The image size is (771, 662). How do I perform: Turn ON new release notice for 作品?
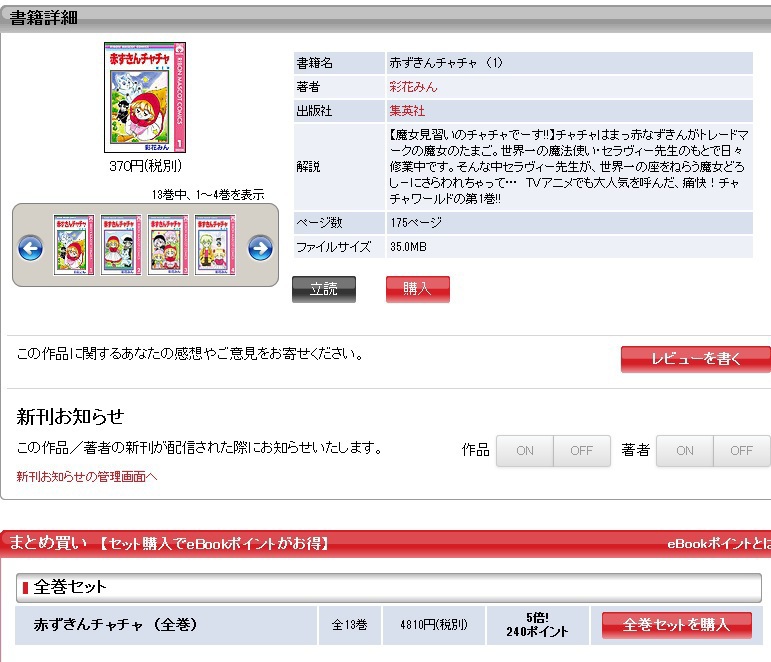coord(525,451)
